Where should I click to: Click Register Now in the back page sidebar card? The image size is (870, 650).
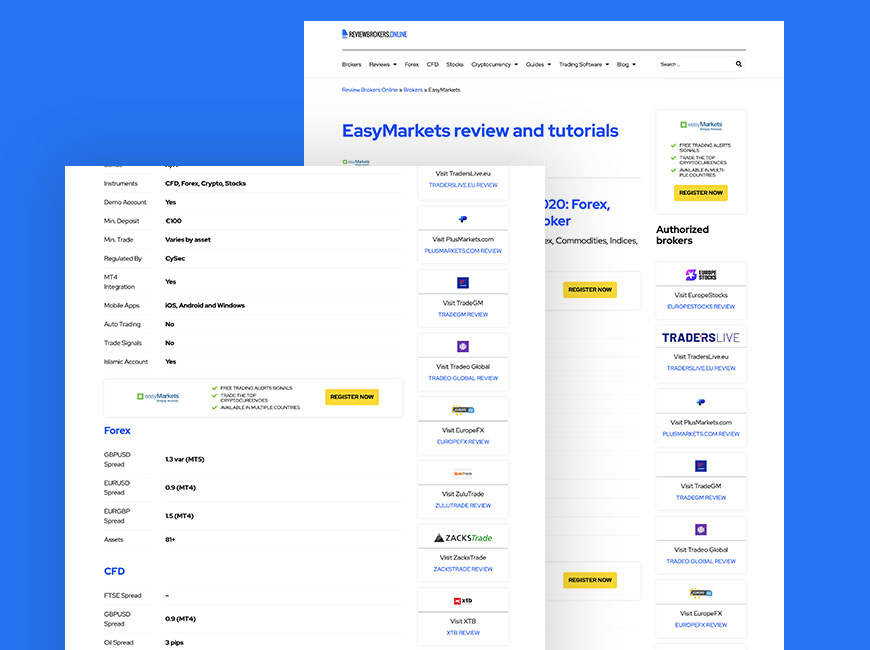[x=701, y=193]
